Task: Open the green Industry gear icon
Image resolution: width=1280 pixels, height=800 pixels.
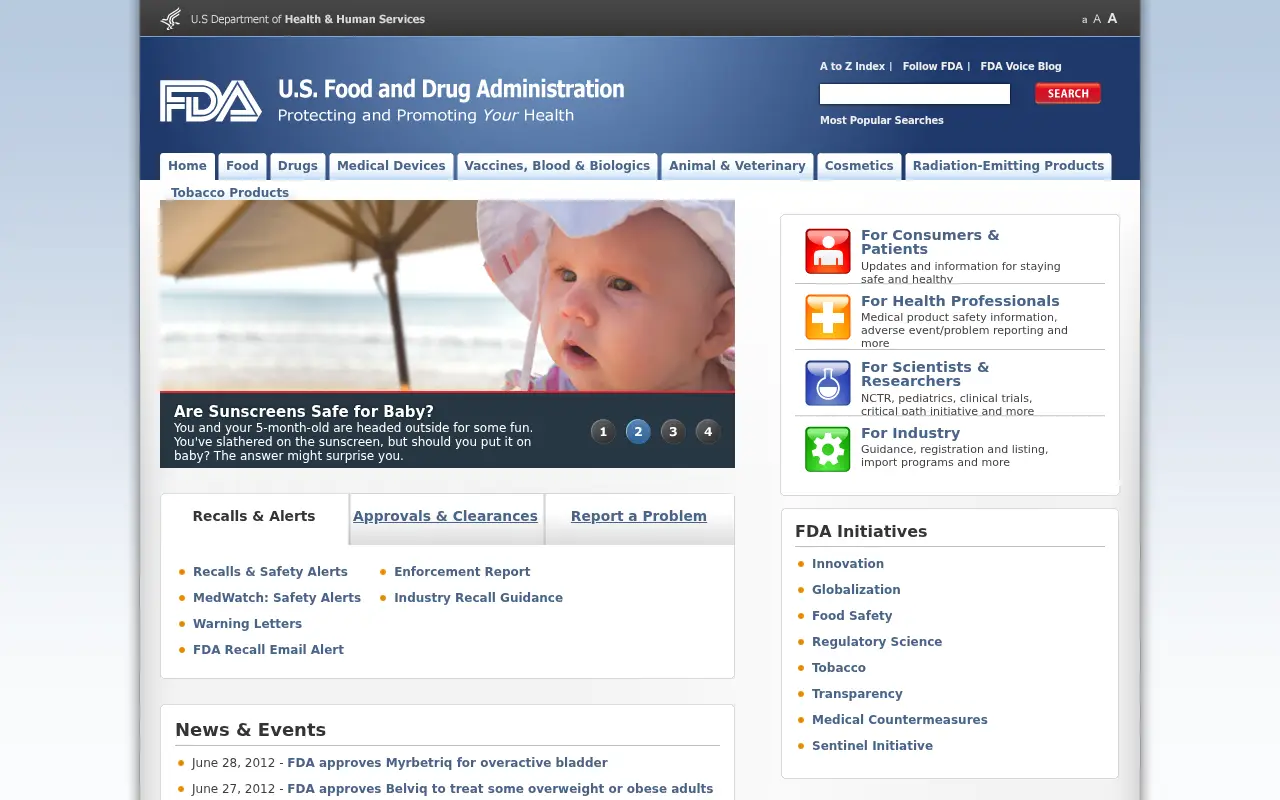Action: point(828,449)
